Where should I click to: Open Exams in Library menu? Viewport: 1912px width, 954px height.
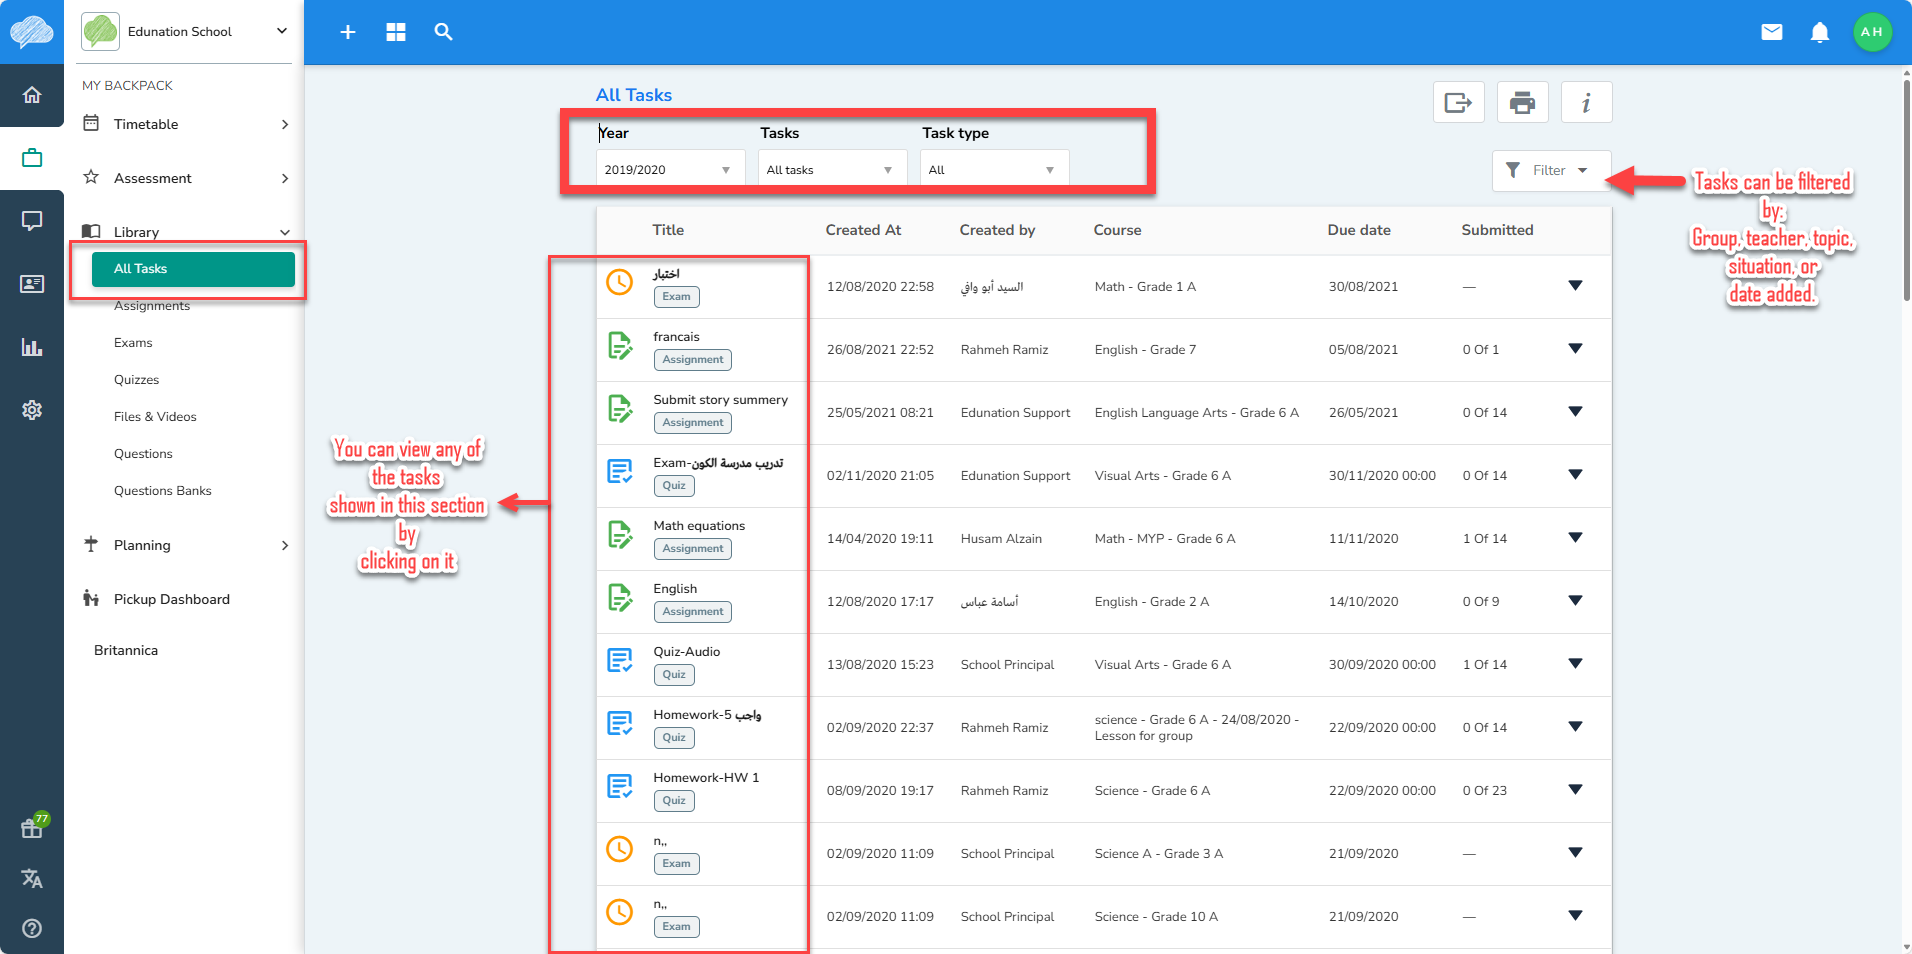[133, 343]
